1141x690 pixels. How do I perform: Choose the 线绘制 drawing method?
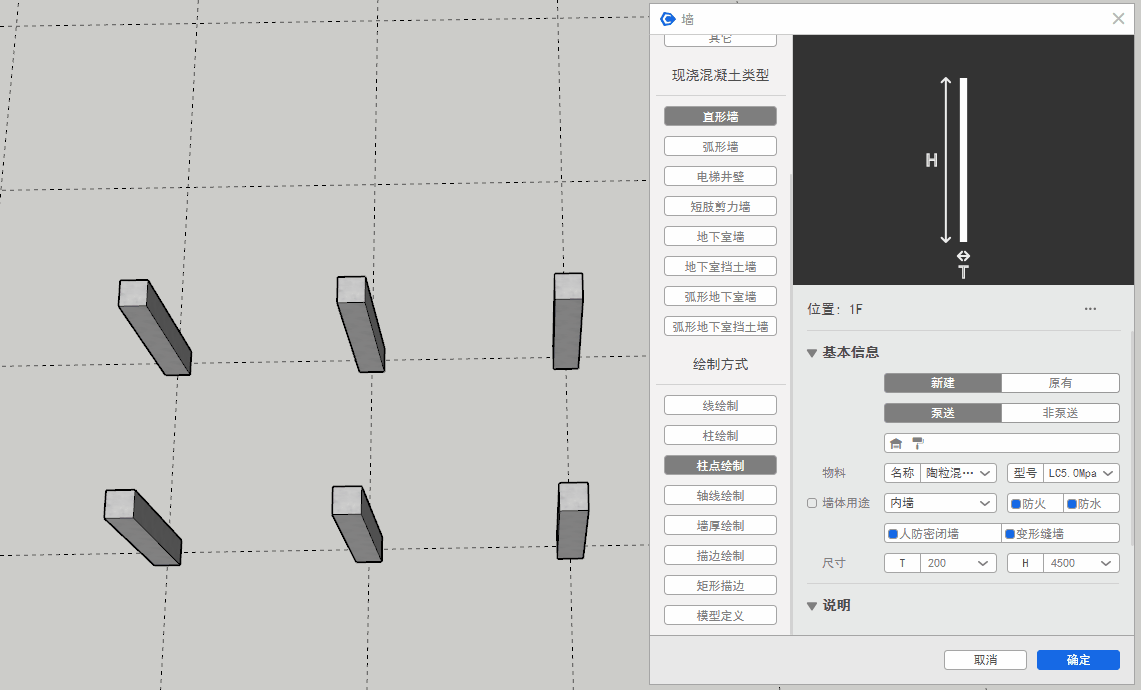(x=720, y=405)
